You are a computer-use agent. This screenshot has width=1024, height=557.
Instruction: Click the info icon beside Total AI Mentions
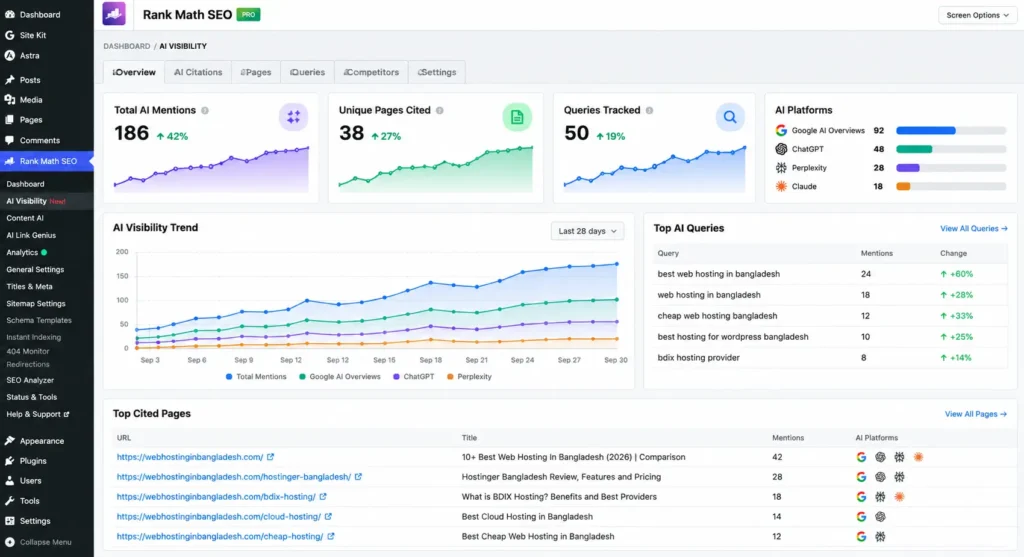coord(205,110)
